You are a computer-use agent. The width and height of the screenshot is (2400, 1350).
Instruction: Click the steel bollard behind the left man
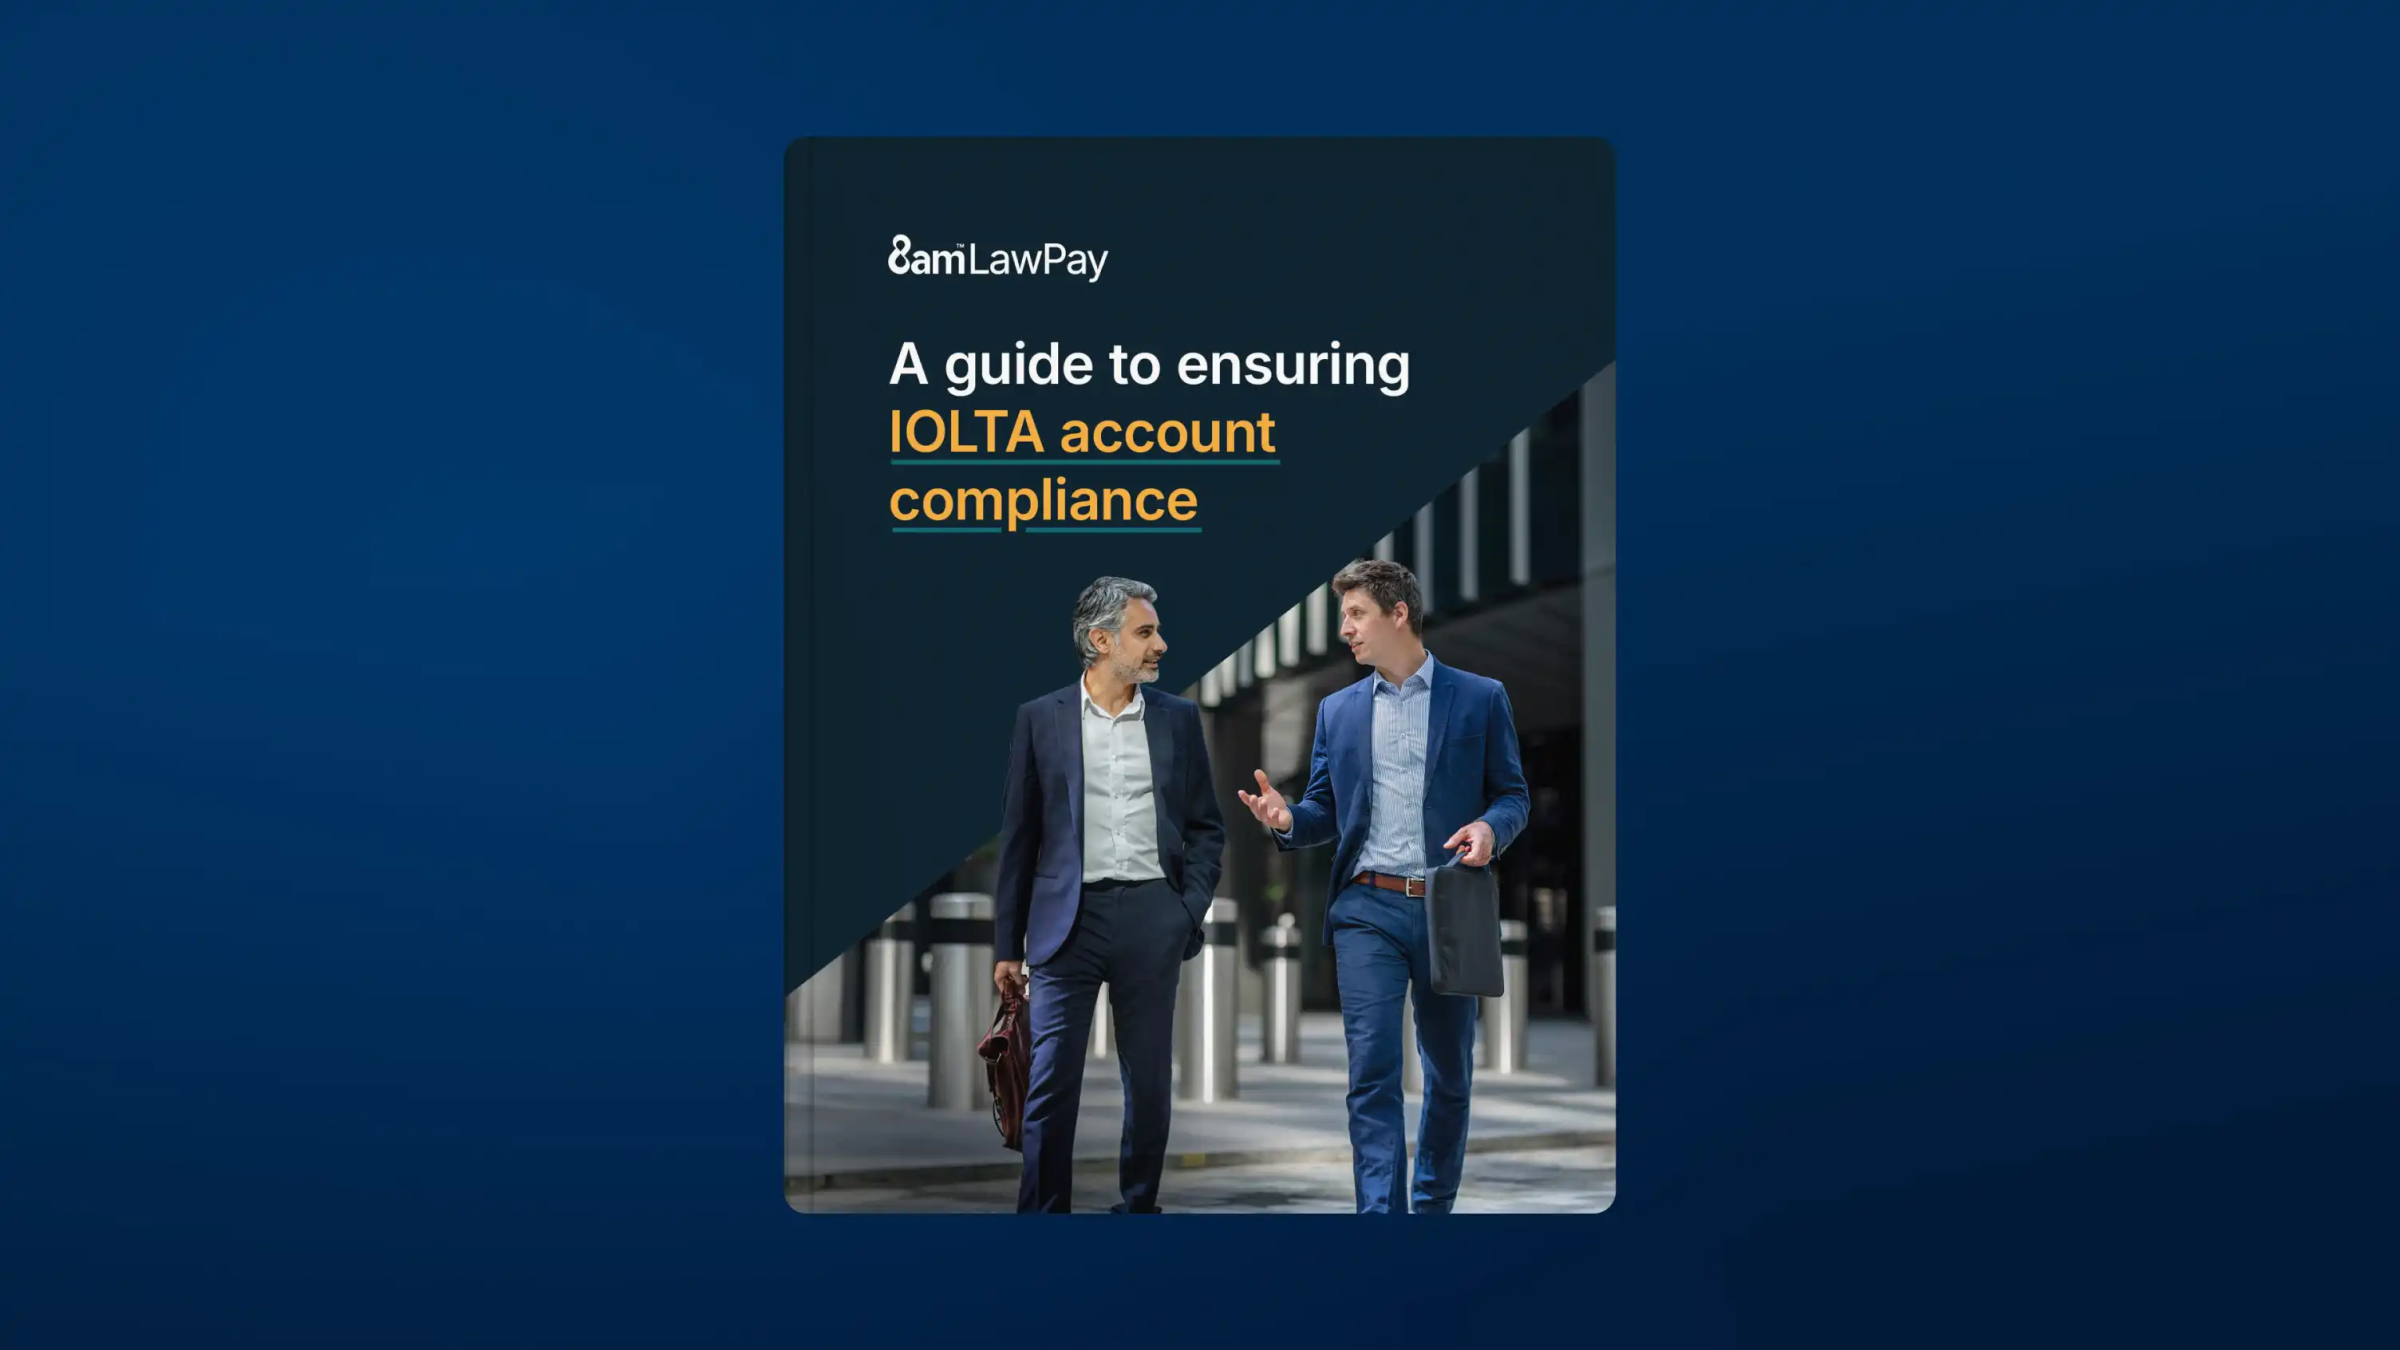(x=958, y=1000)
